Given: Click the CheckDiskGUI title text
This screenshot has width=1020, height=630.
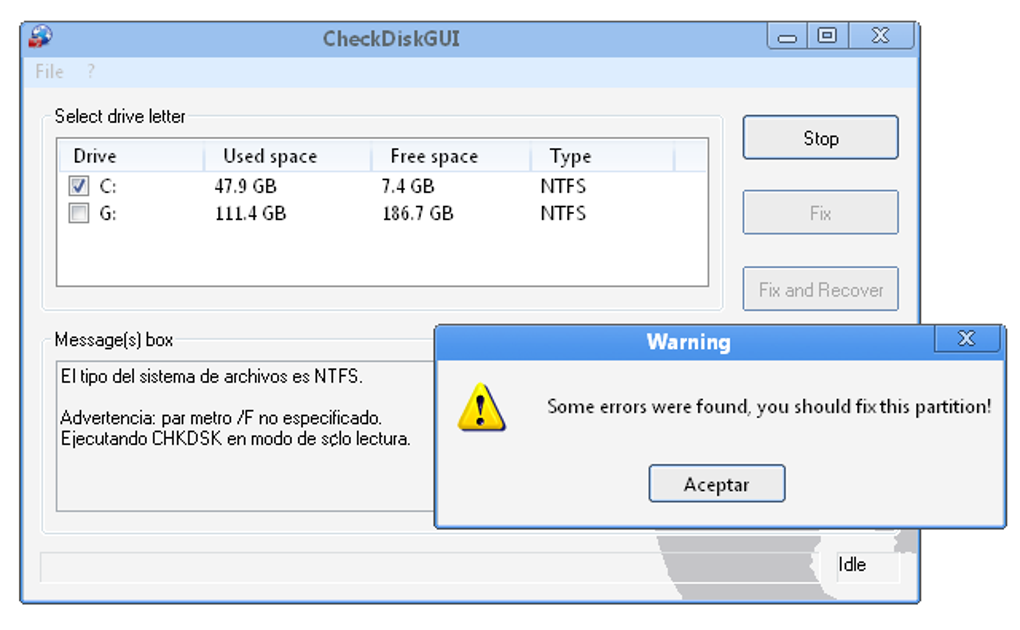Looking at the screenshot, I should [x=391, y=39].
